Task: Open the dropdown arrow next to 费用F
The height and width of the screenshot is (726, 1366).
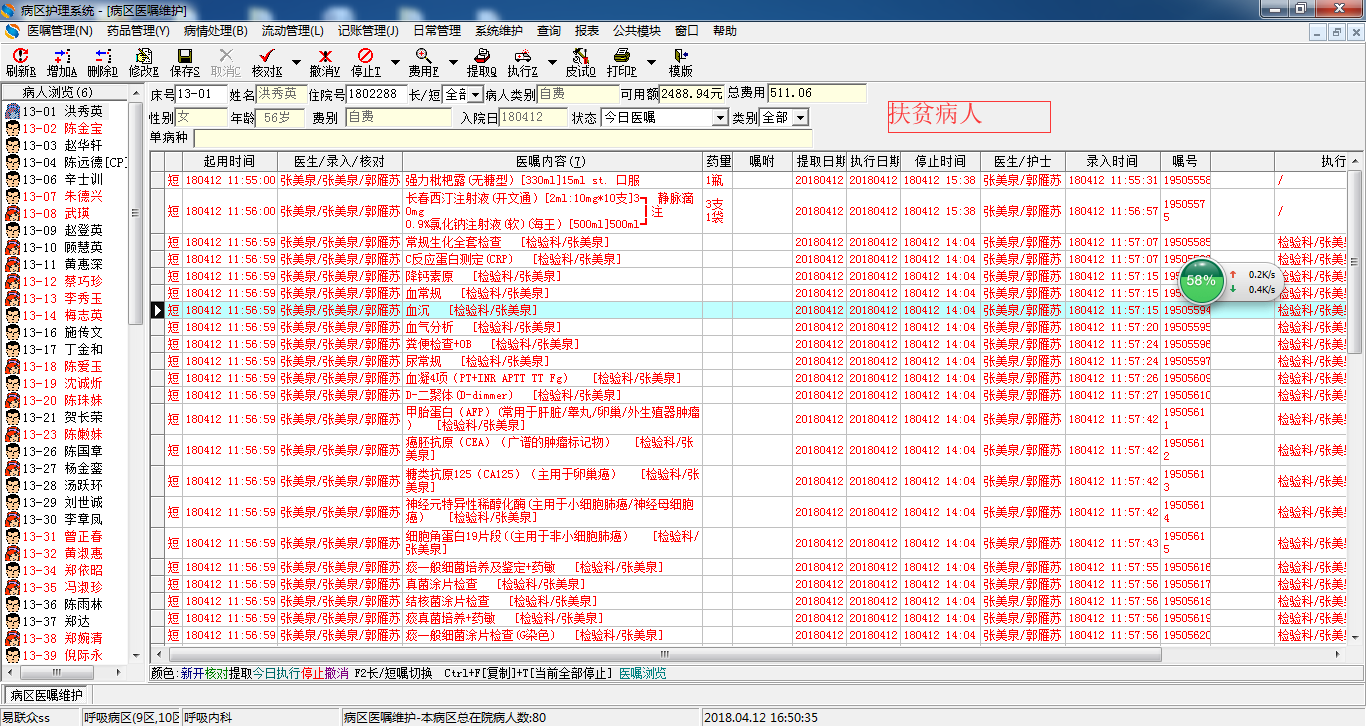Action: click(452, 62)
